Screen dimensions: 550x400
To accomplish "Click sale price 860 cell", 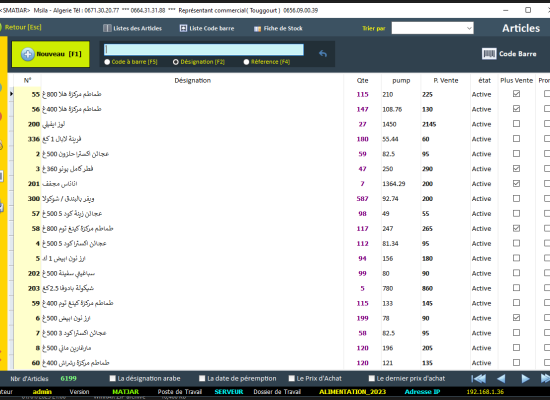I will [445, 288].
